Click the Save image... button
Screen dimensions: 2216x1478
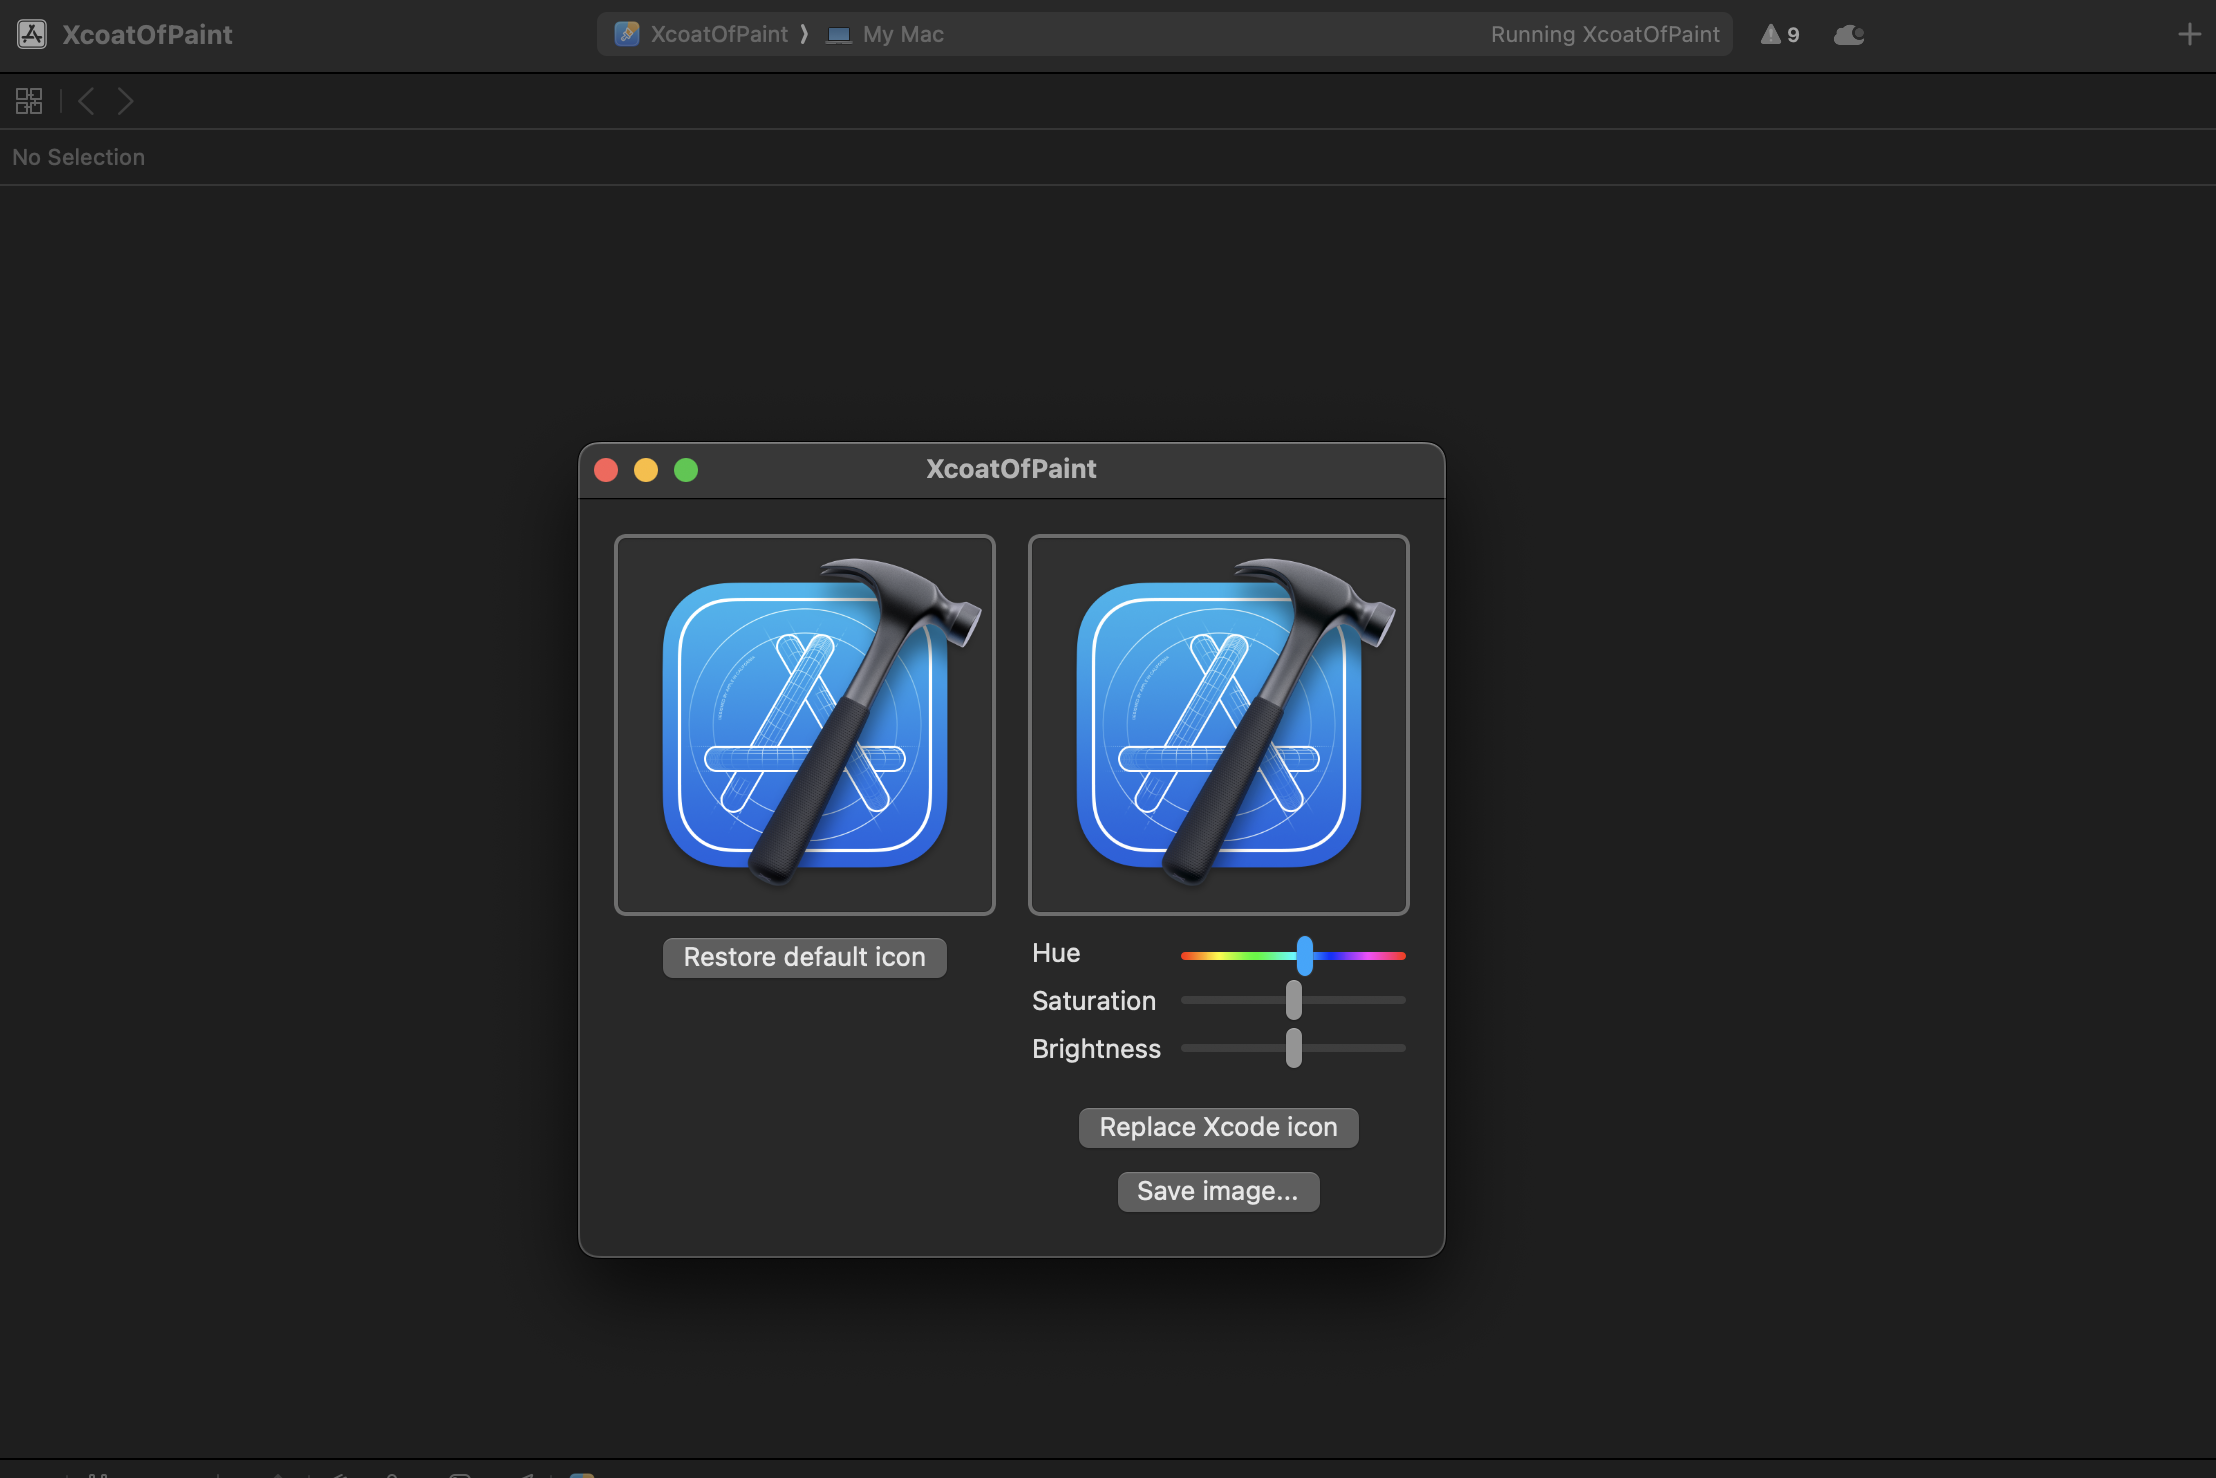tap(1217, 1191)
